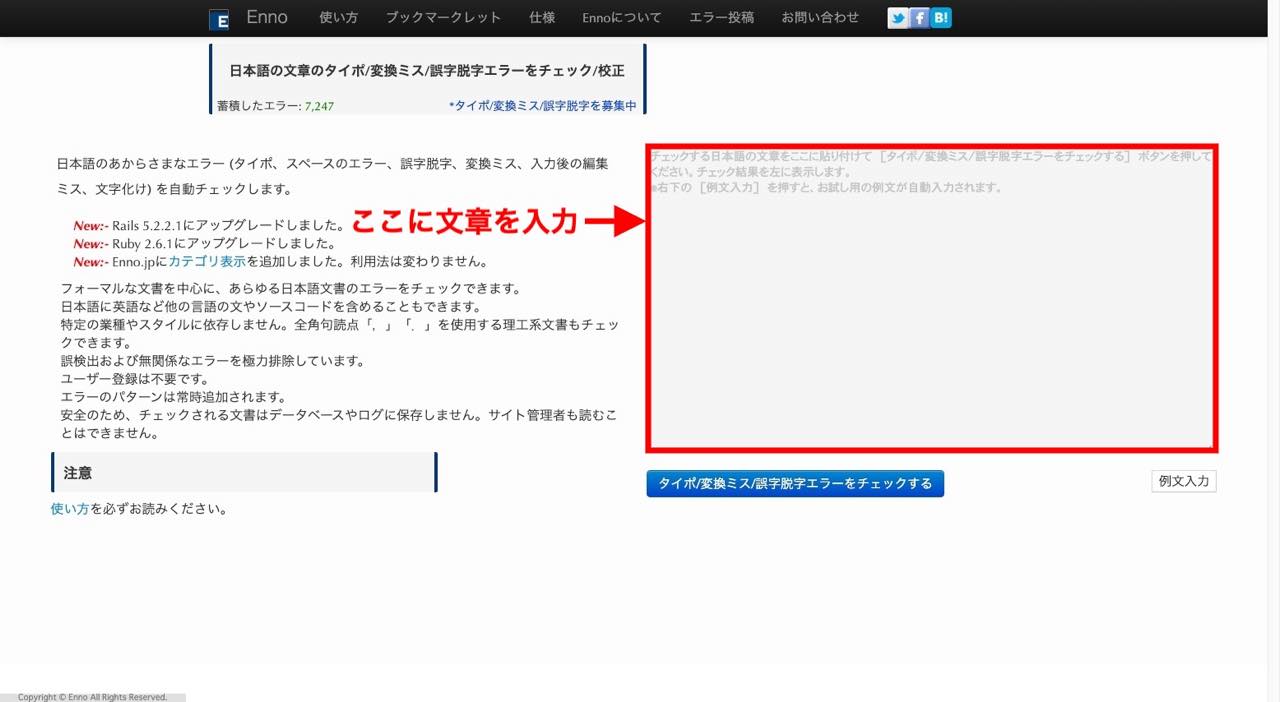This screenshot has height=702, width=1280.
Task: Click the 例文入力 button
Action: (1184, 481)
